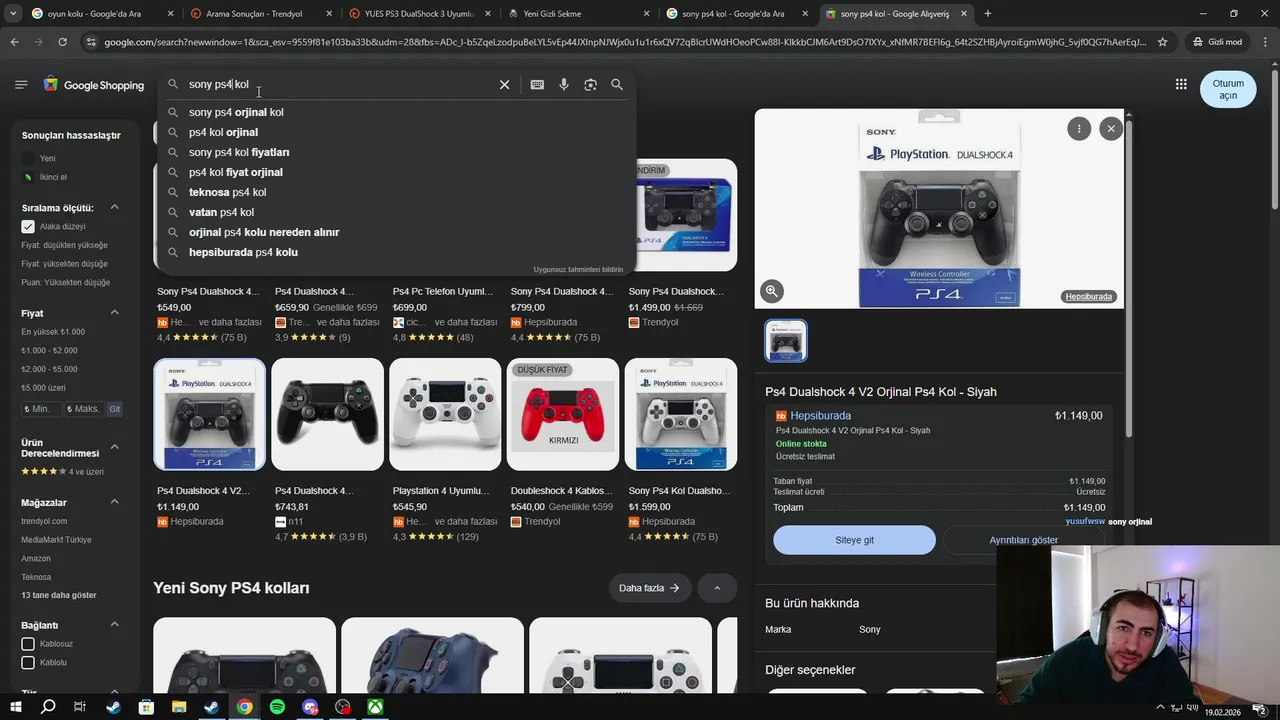
Task: Filter by trendyol.com store
Action: tap(44, 521)
